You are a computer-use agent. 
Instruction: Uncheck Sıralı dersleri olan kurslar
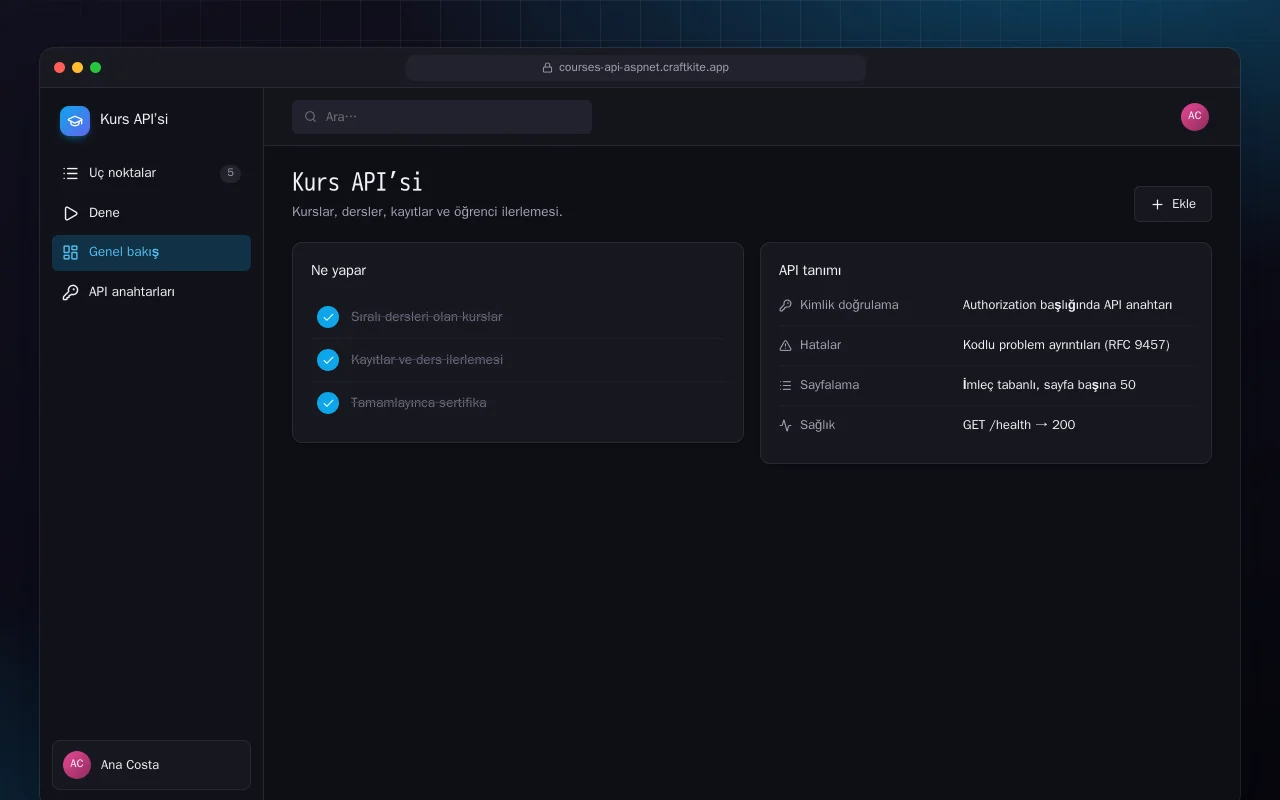click(328, 317)
